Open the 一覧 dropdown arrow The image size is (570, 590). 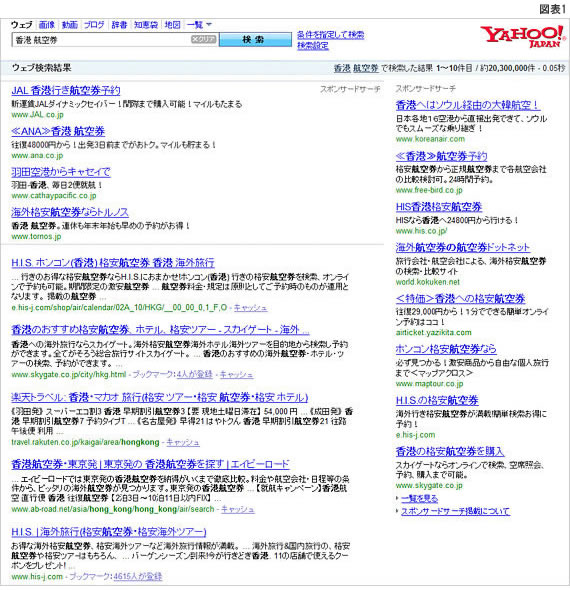[209, 25]
